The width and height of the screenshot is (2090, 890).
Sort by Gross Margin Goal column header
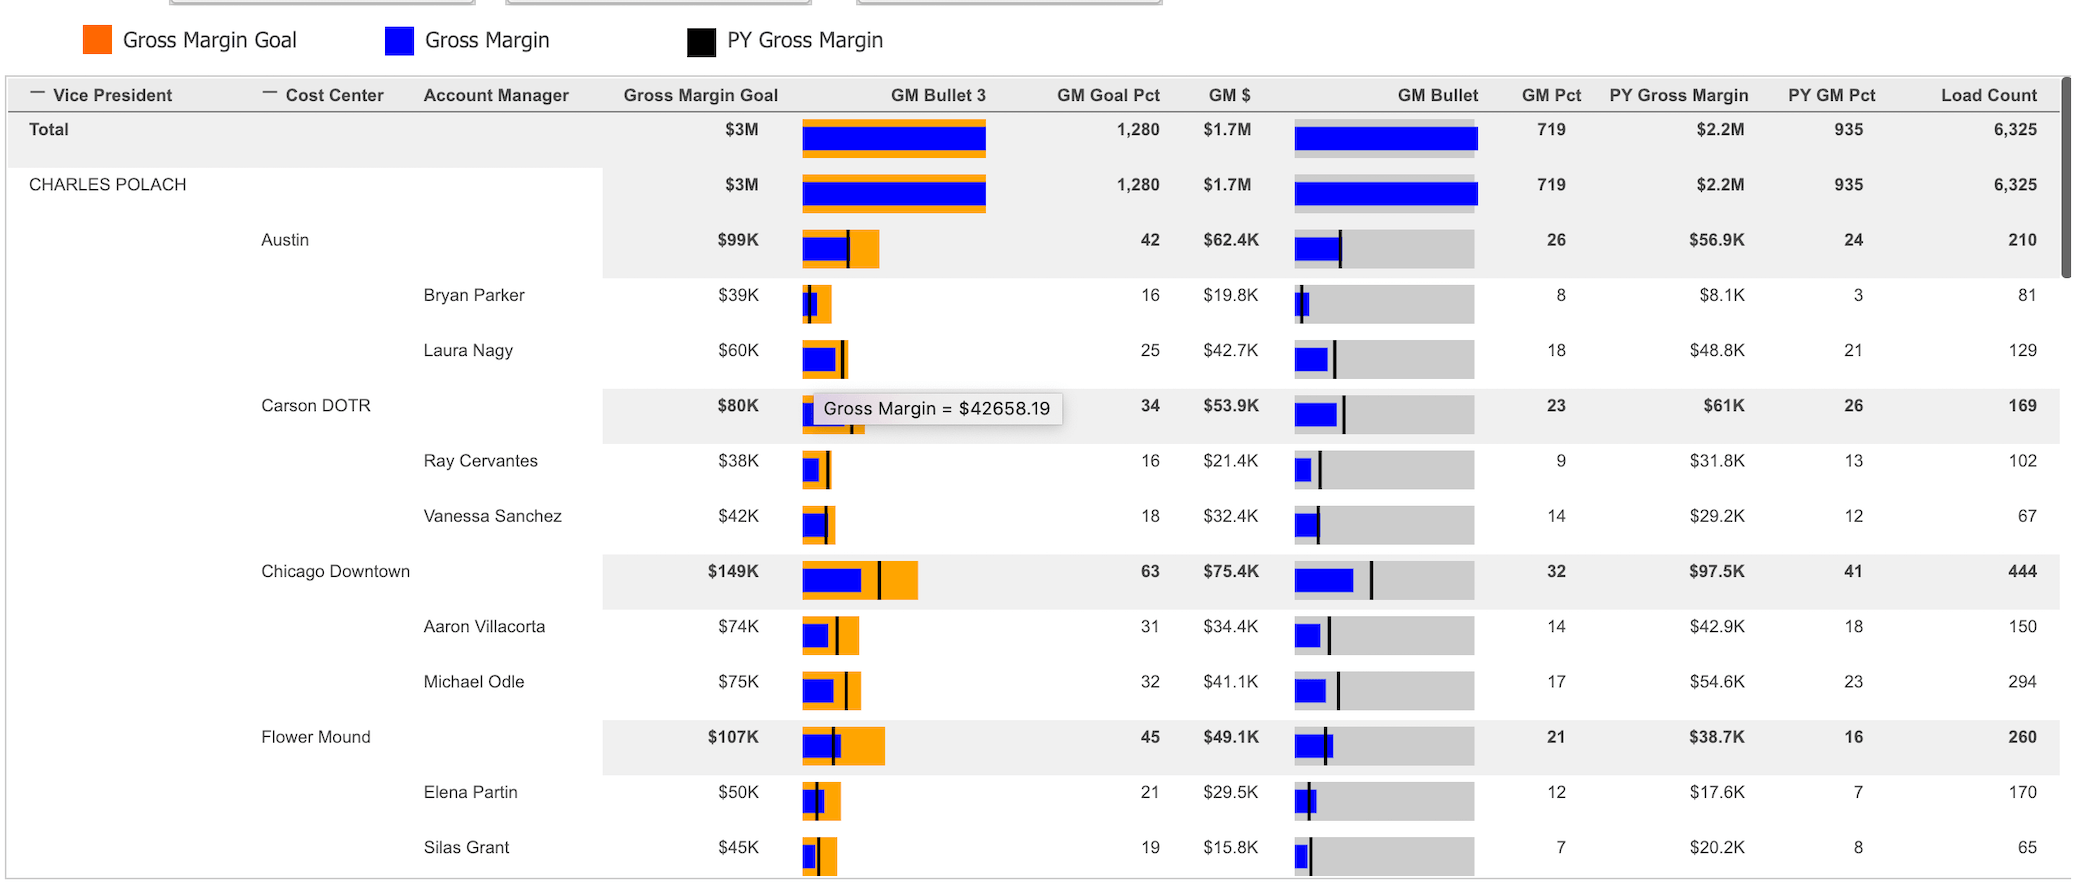[x=700, y=95]
